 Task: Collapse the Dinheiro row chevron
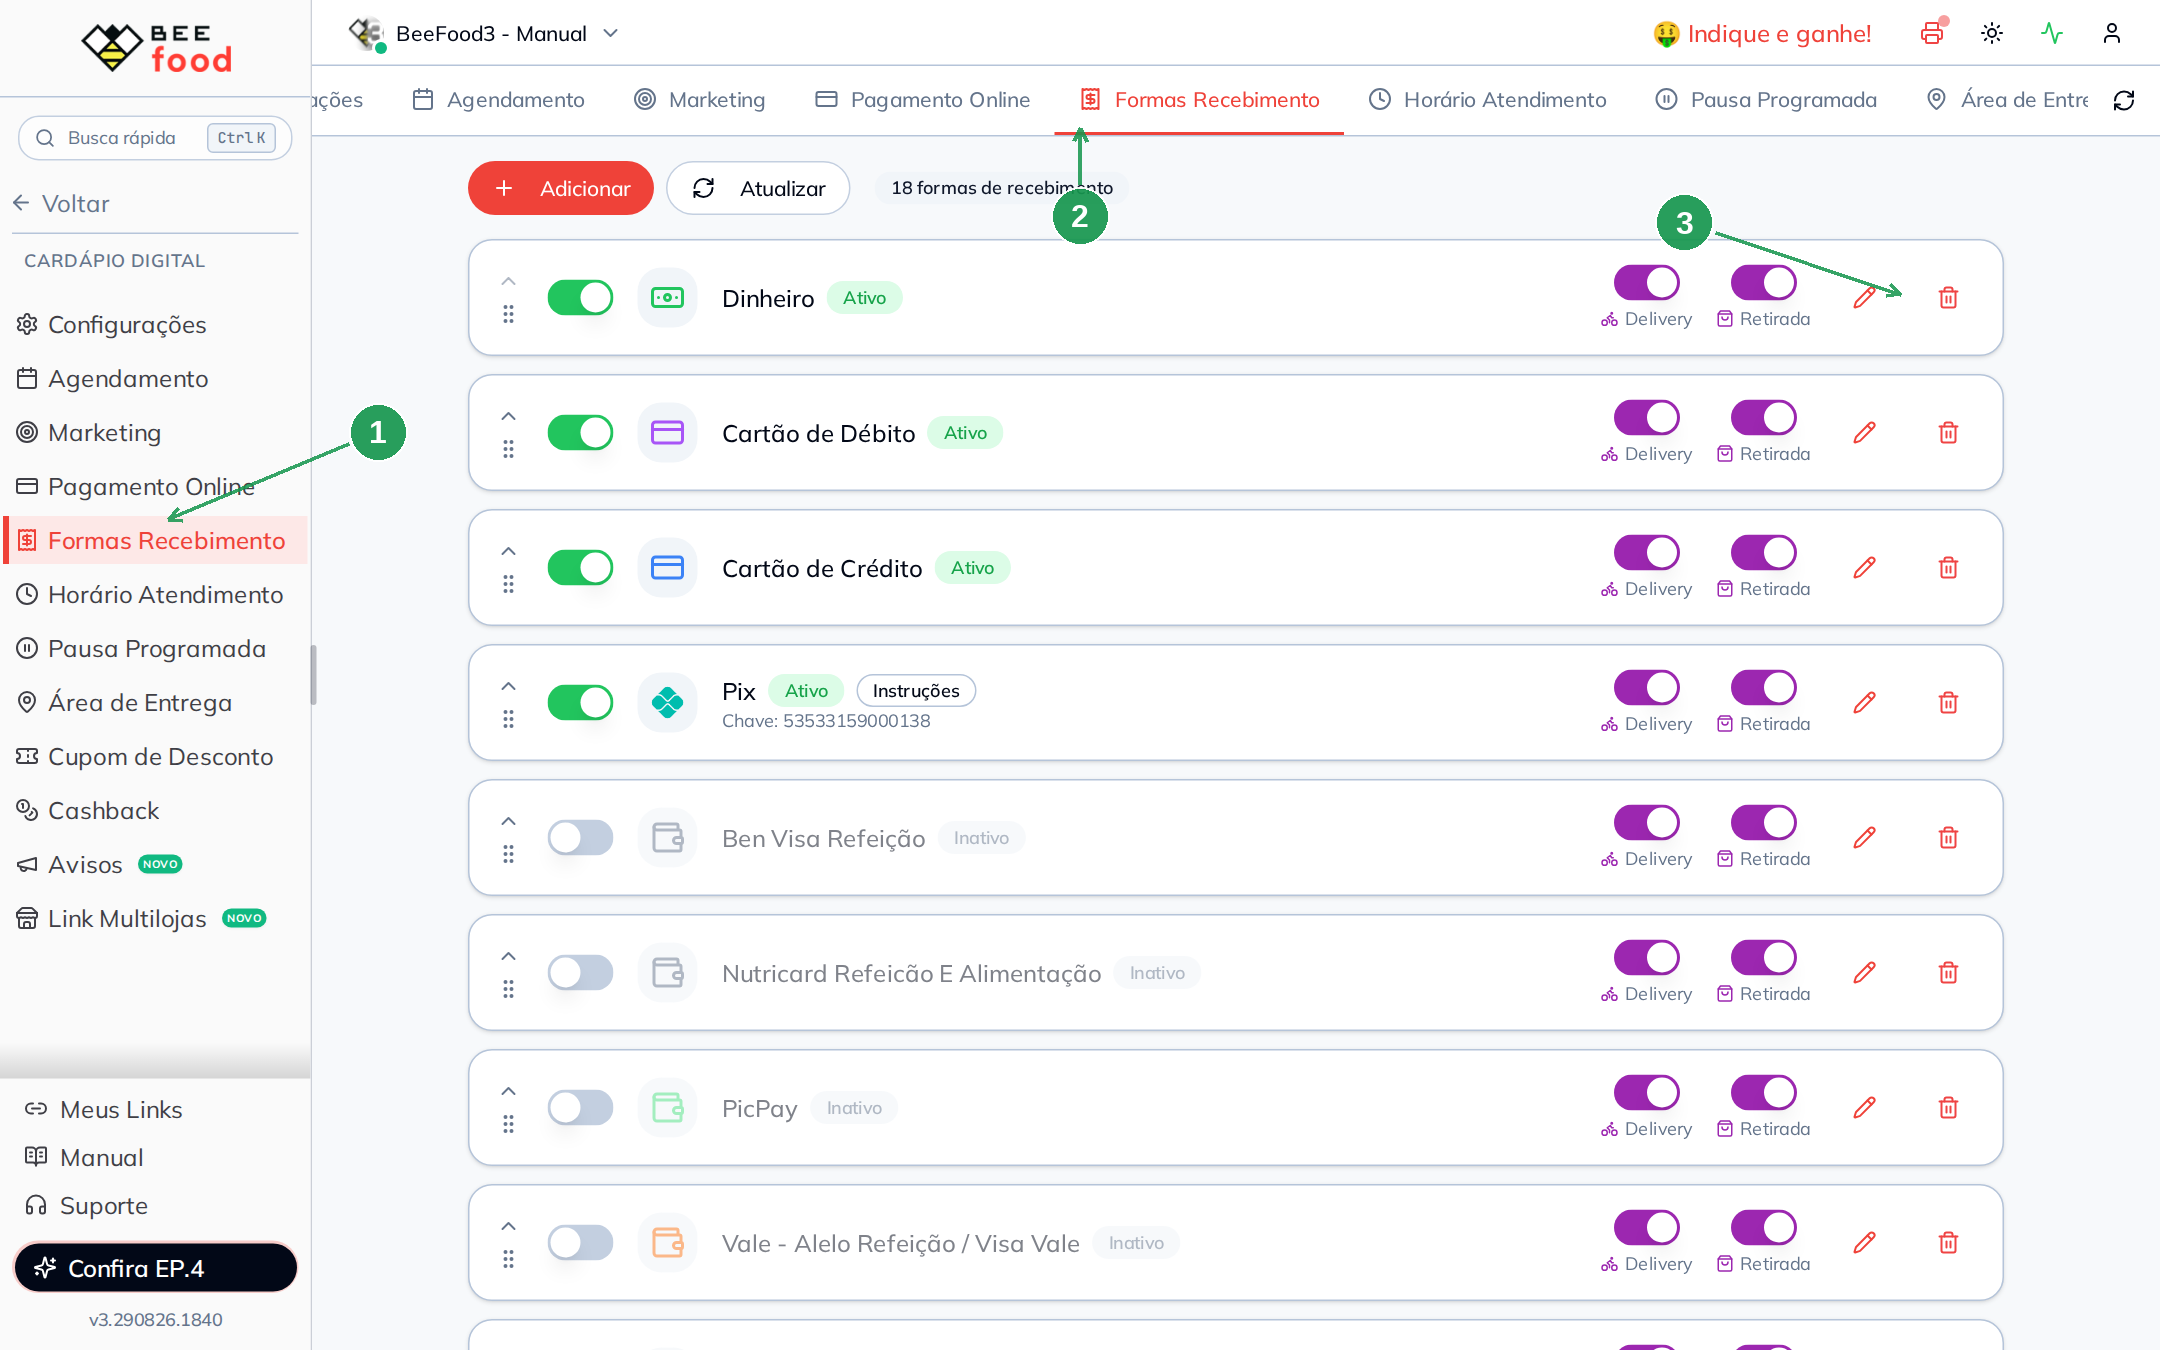(x=508, y=281)
